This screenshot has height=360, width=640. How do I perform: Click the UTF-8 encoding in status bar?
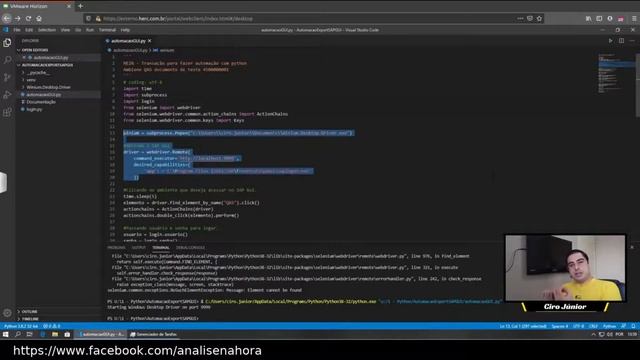[x=578, y=326]
